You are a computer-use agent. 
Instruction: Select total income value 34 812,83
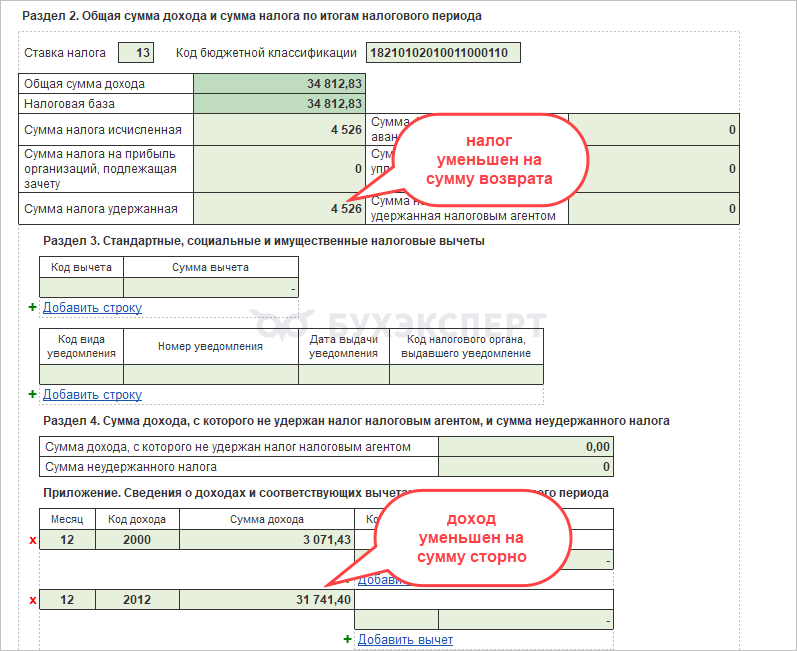pos(279,84)
